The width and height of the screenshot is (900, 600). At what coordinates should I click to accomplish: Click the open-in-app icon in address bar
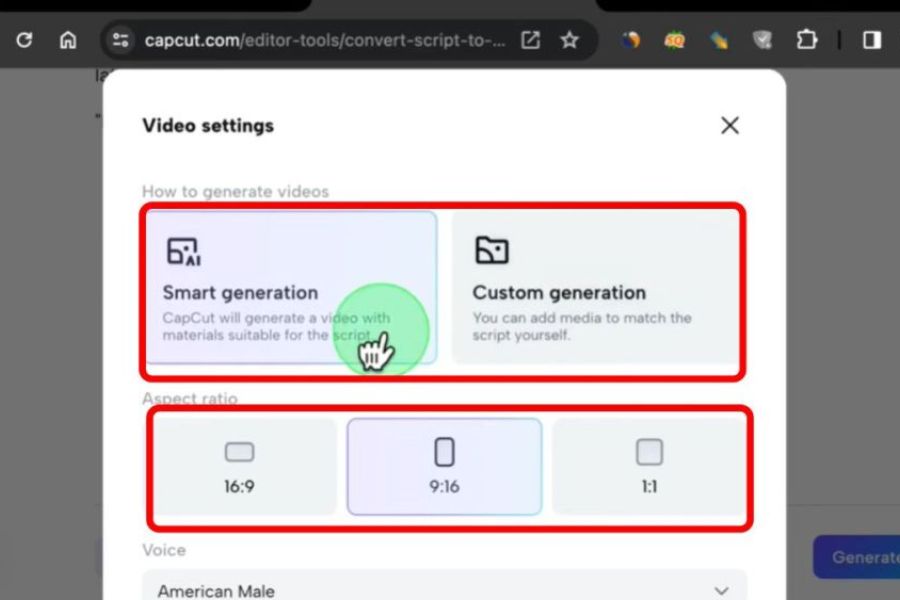pyautogui.click(x=531, y=40)
